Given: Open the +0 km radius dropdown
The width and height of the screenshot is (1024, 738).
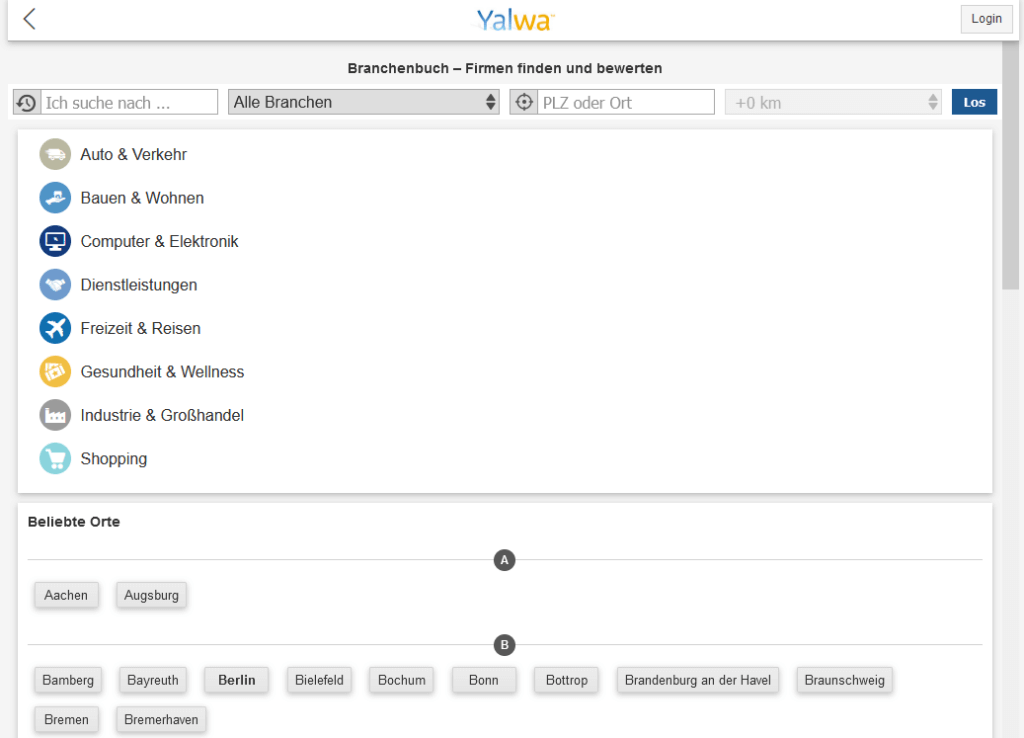Looking at the screenshot, I should point(832,102).
